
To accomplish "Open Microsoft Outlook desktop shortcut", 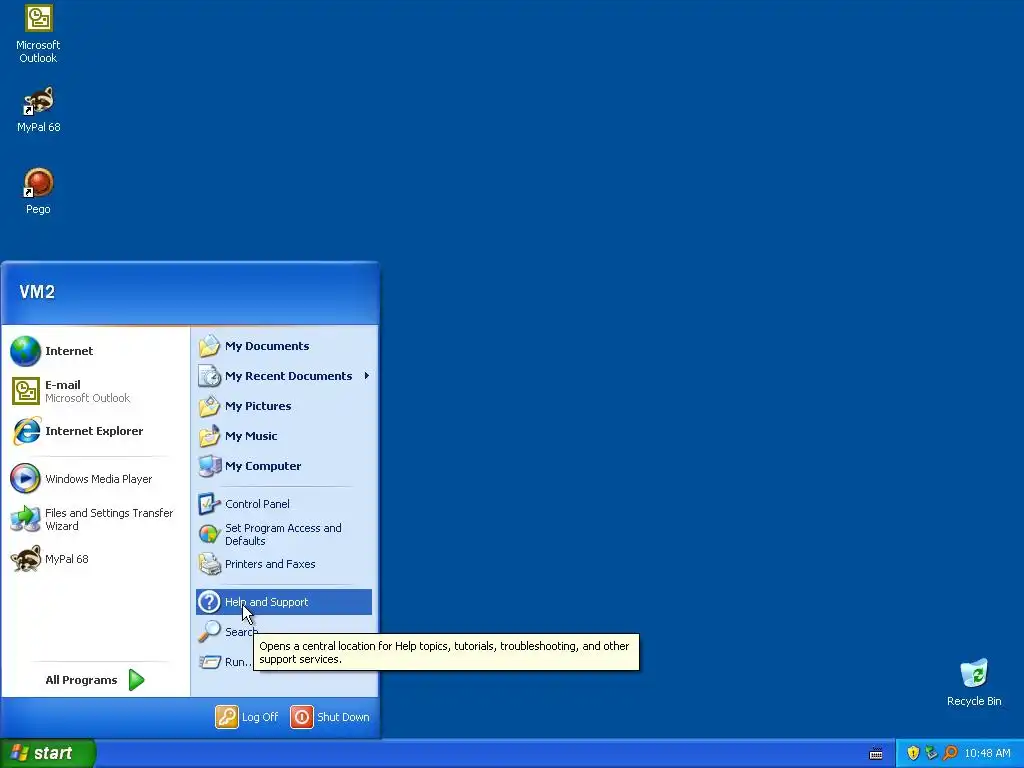I will [38, 33].
